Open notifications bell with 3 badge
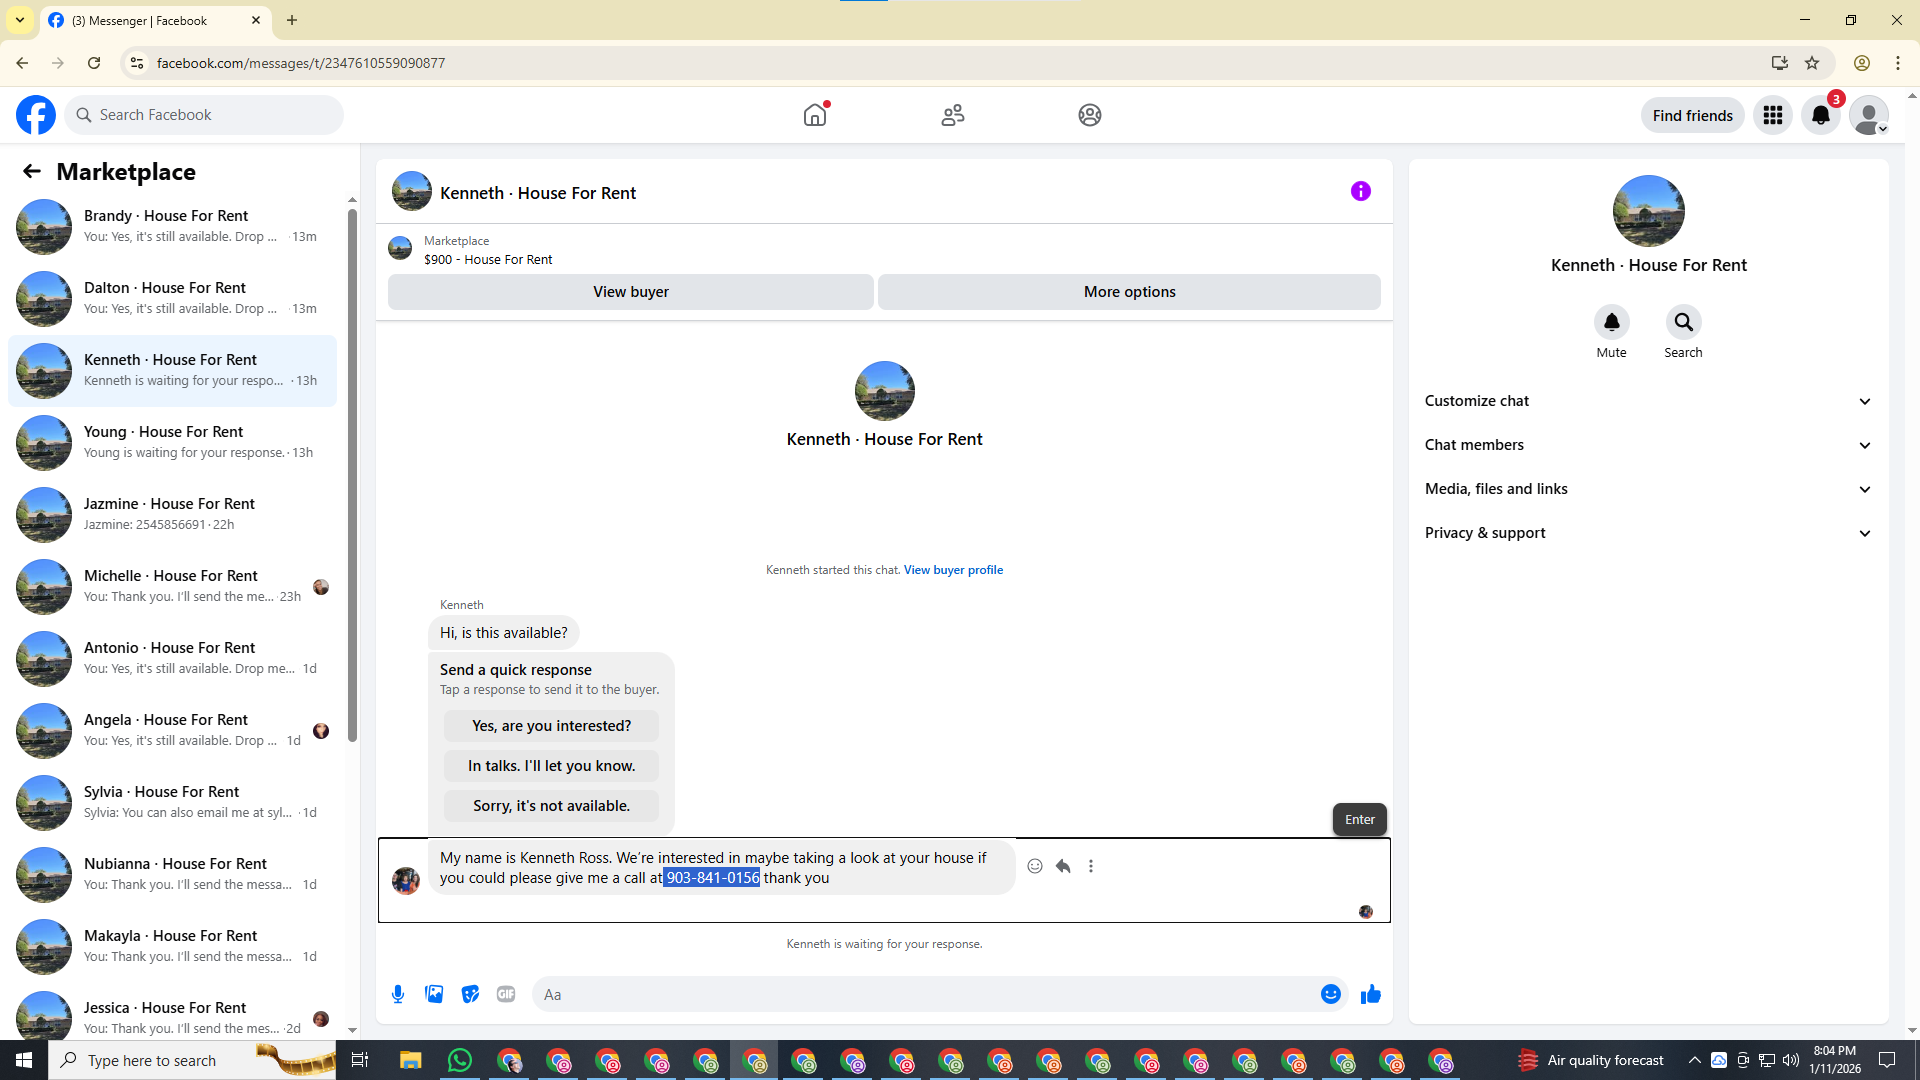 1821,115
